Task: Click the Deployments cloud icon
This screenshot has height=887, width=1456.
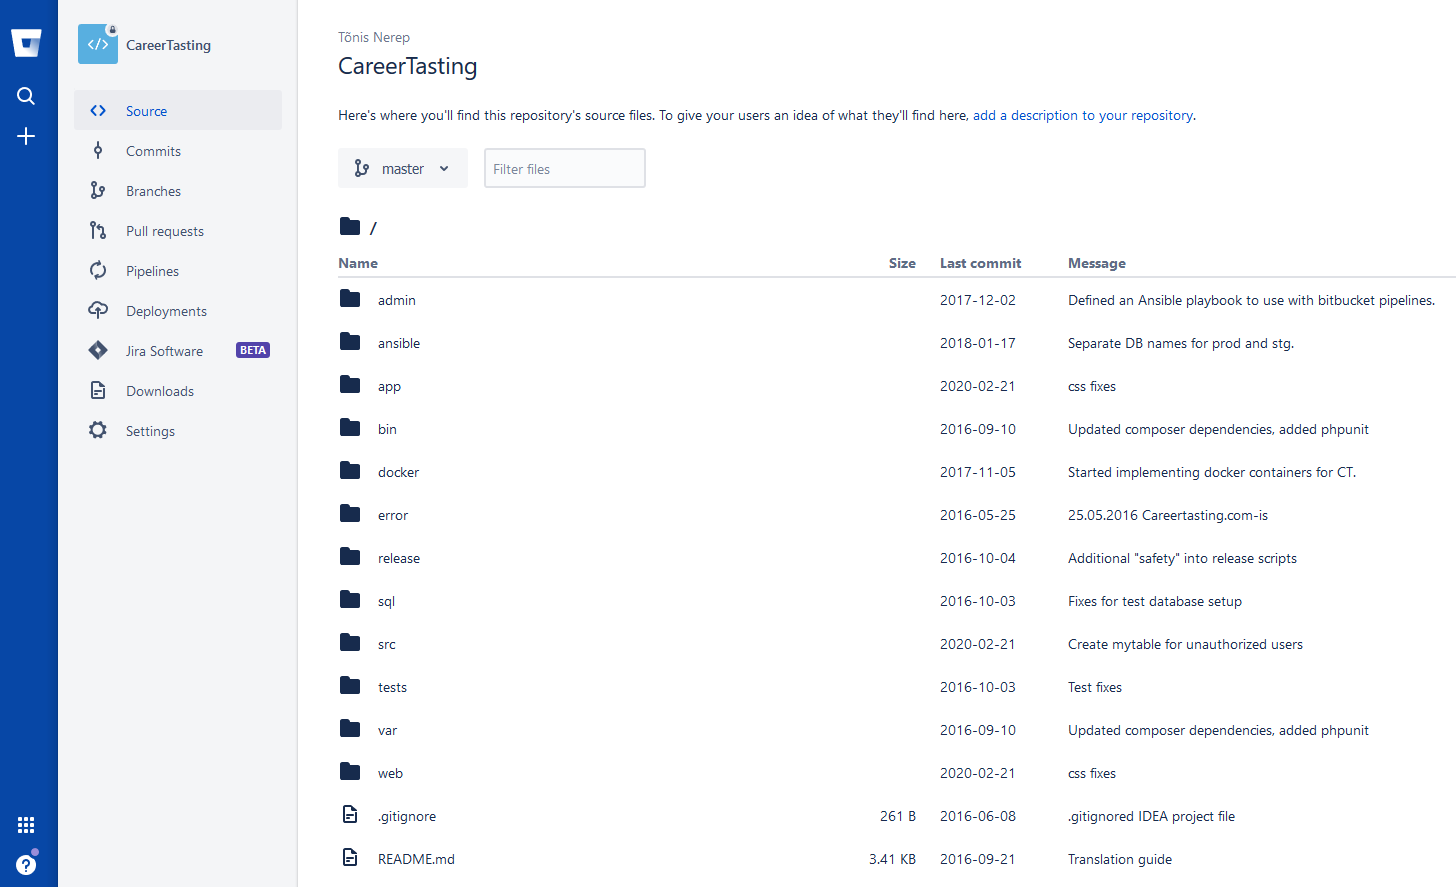Action: pos(98,310)
